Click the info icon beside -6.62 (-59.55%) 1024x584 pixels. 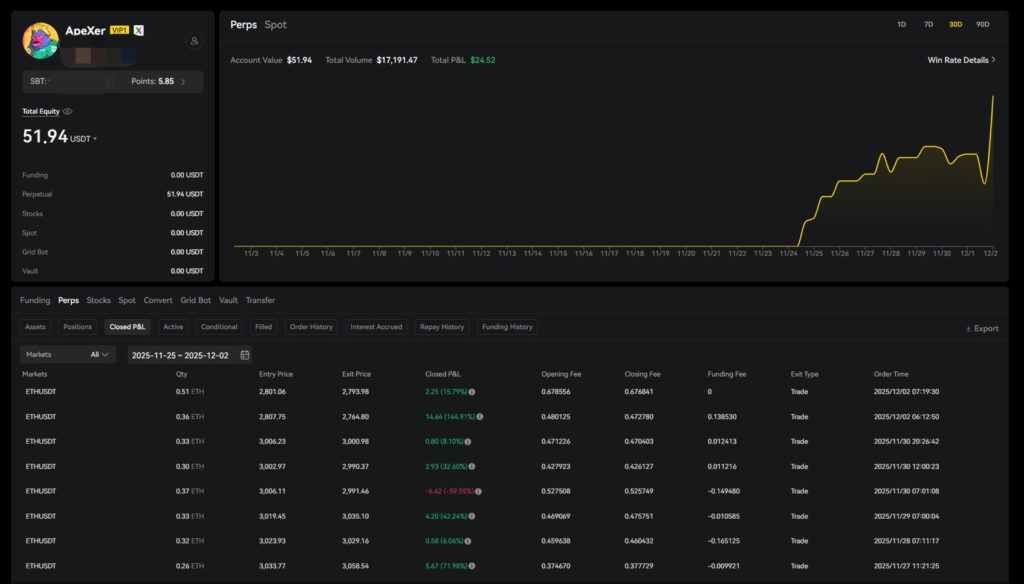coord(478,492)
